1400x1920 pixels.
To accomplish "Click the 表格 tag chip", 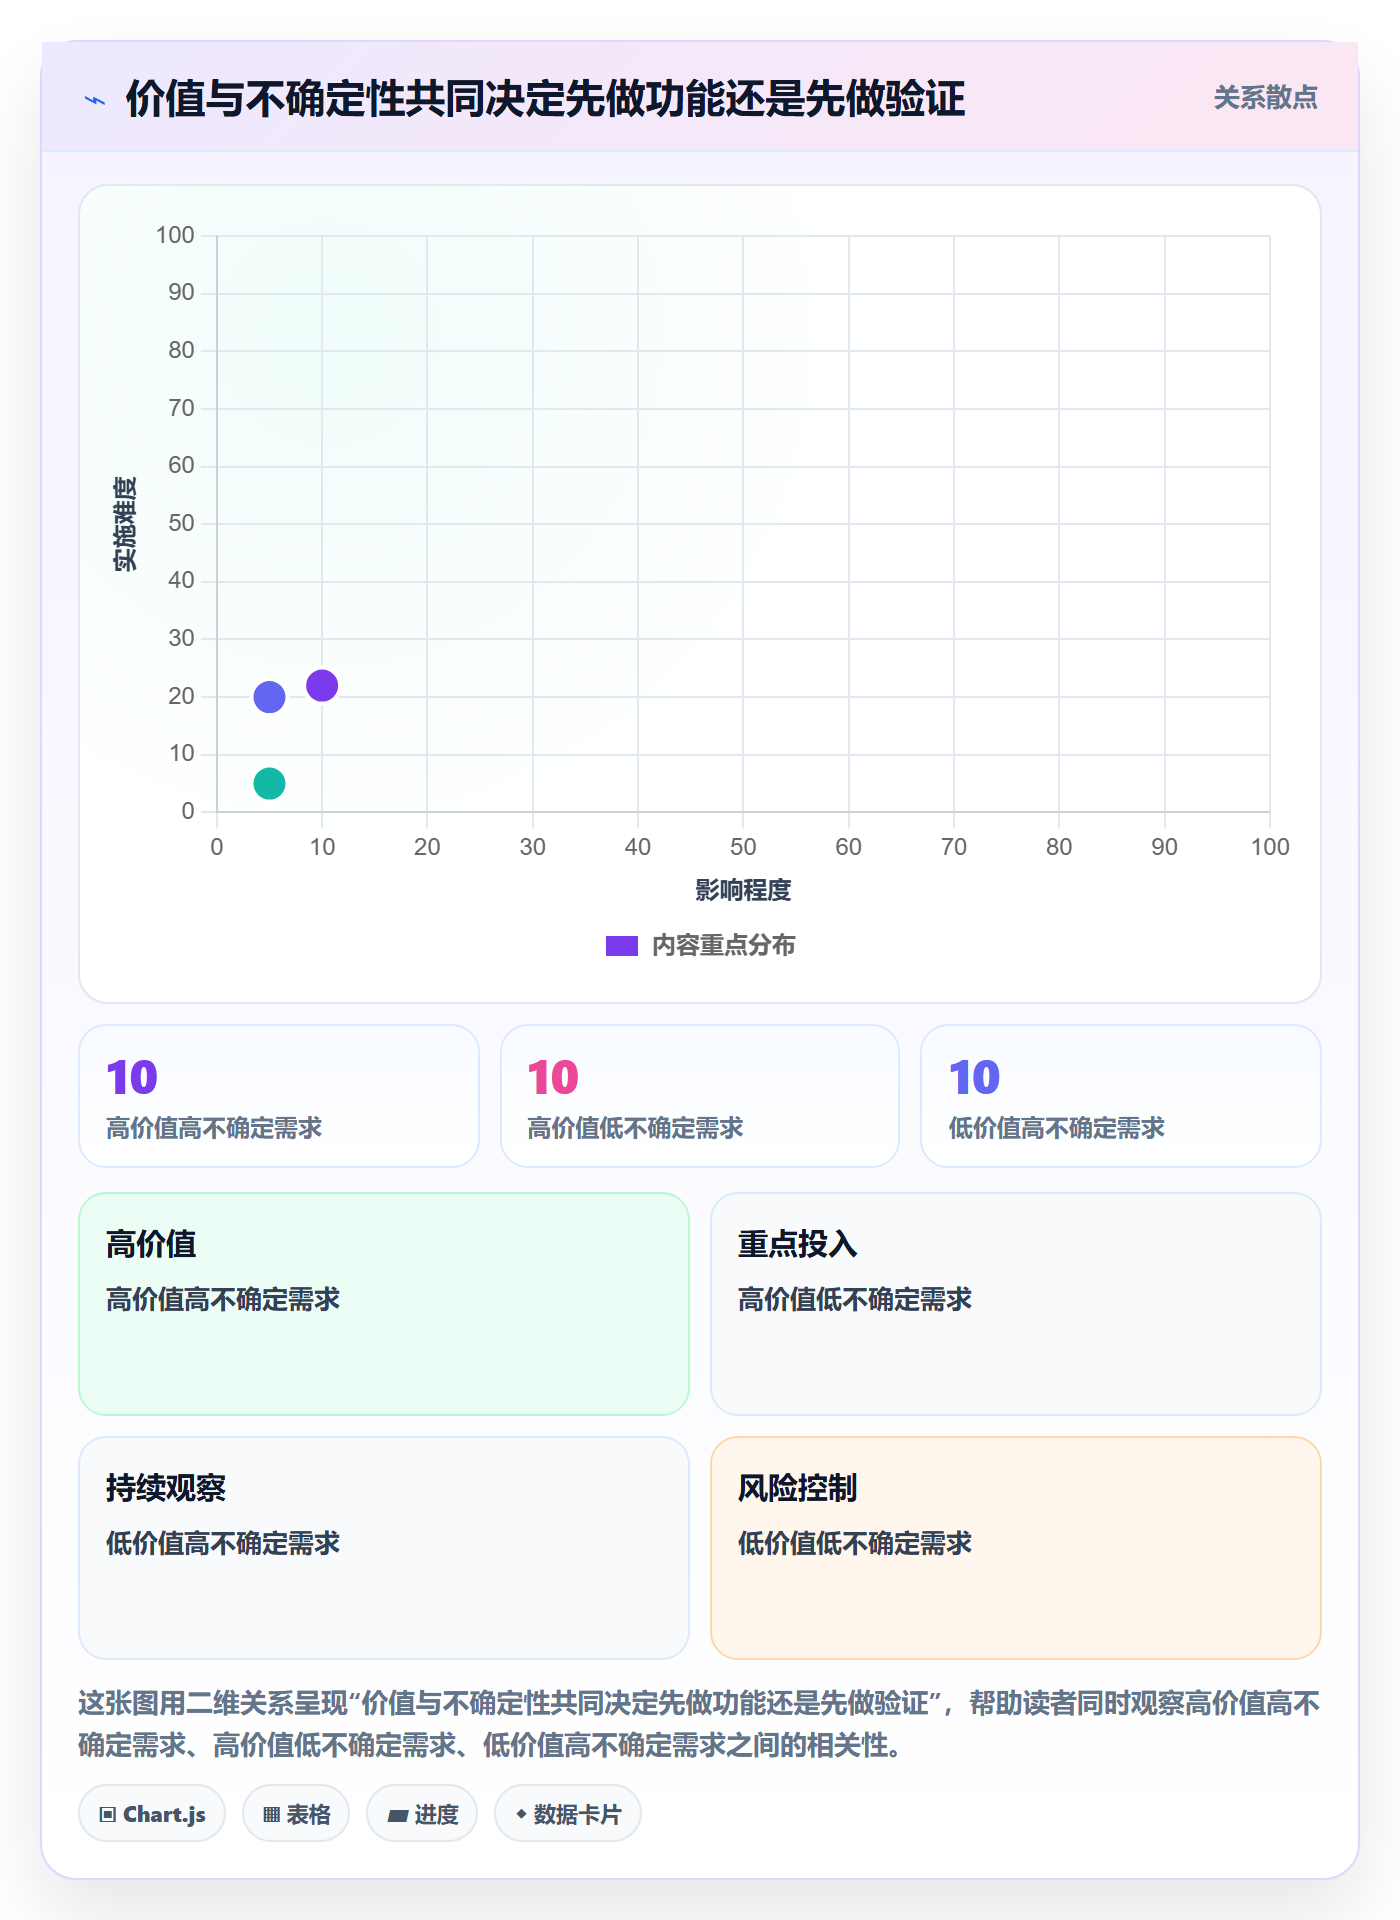I will (x=296, y=1814).
